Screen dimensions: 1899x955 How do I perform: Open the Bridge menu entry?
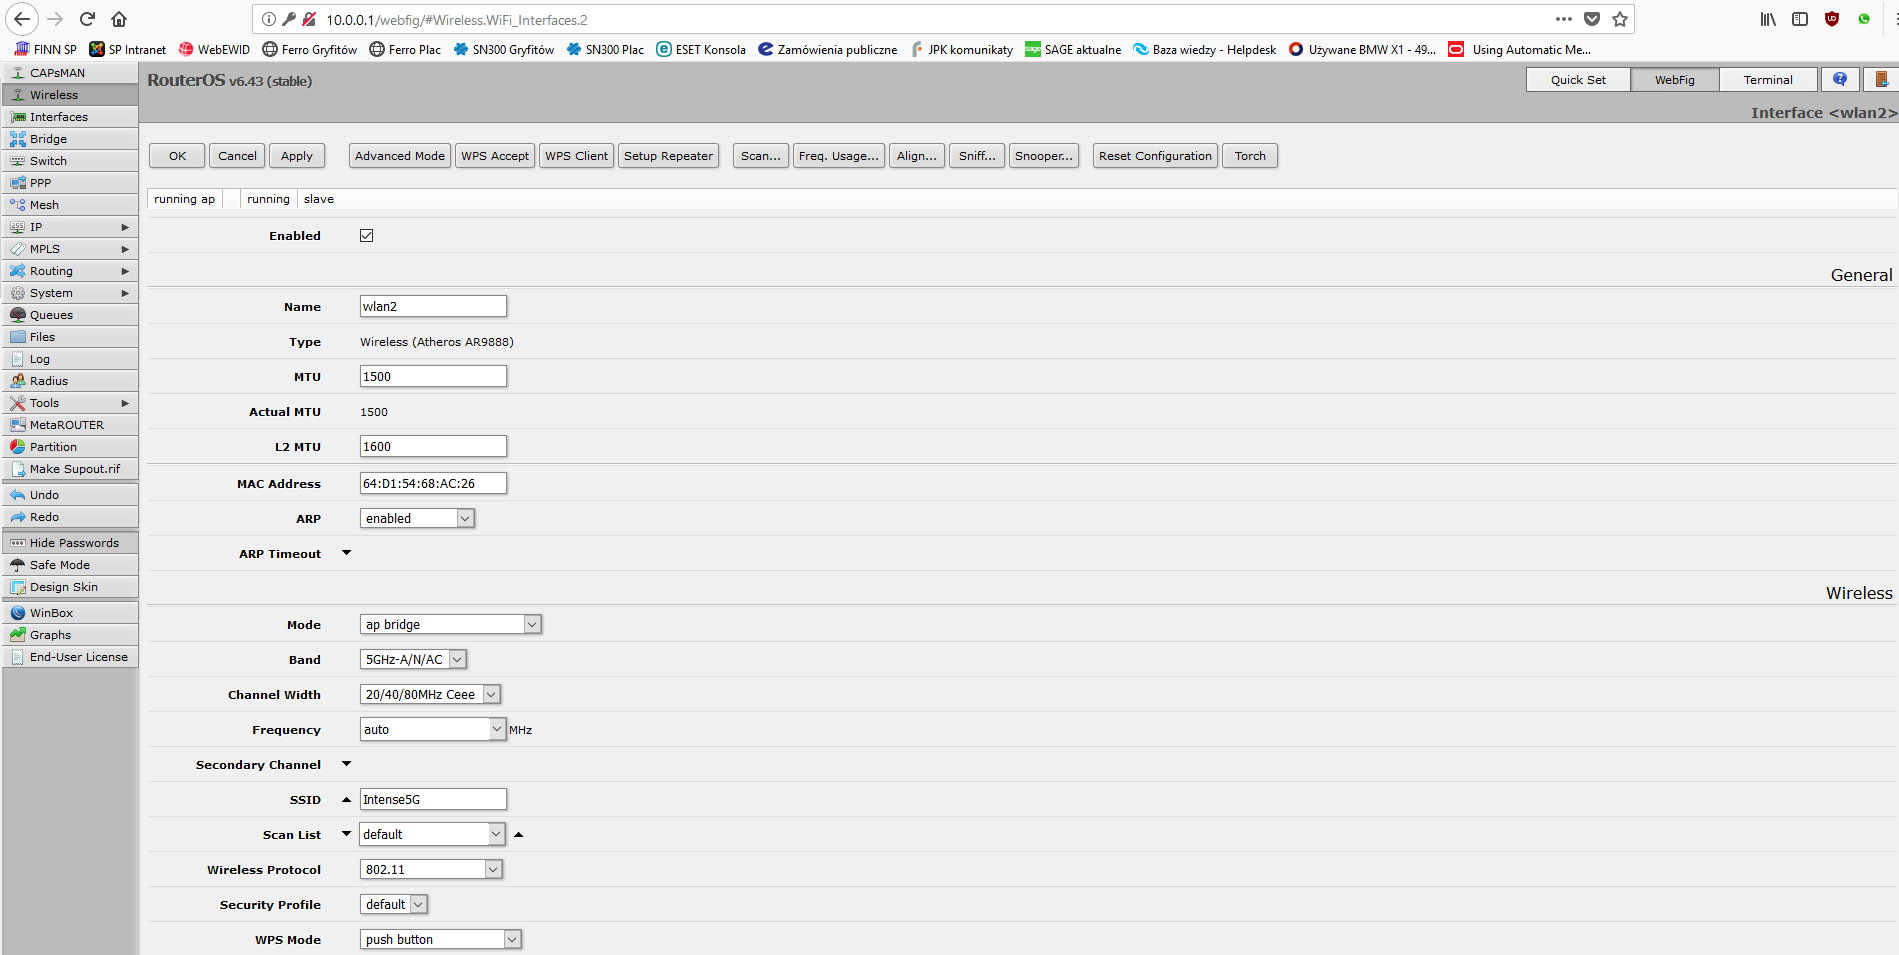[x=70, y=139]
